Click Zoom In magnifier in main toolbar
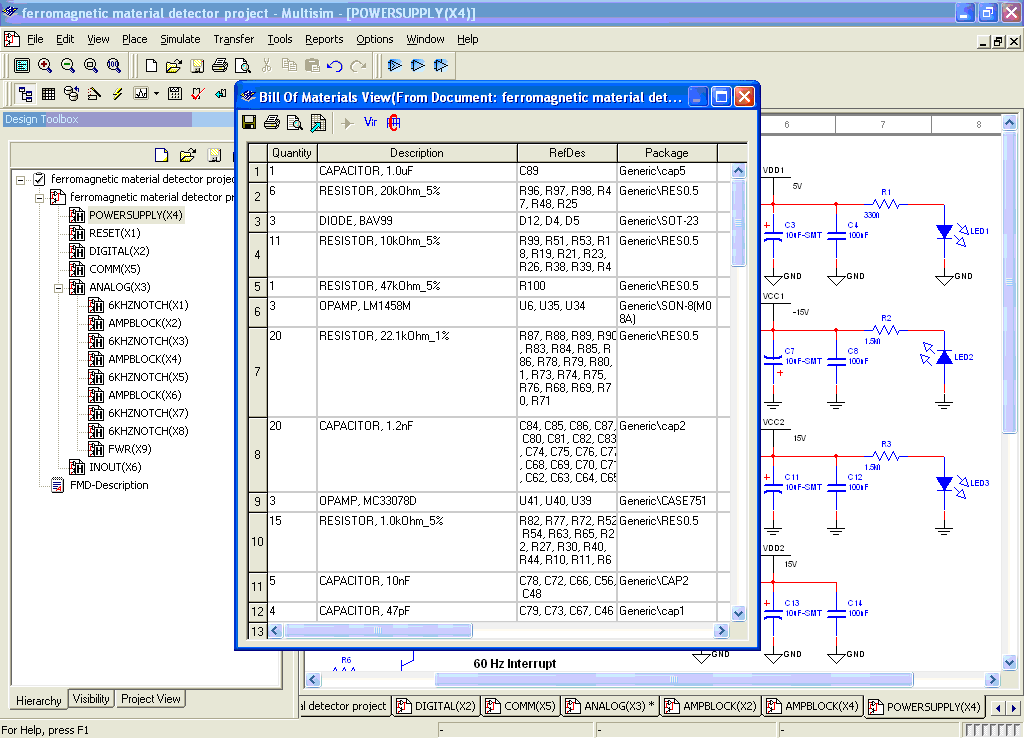This screenshot has height=738, width=1024. point(45,66)
